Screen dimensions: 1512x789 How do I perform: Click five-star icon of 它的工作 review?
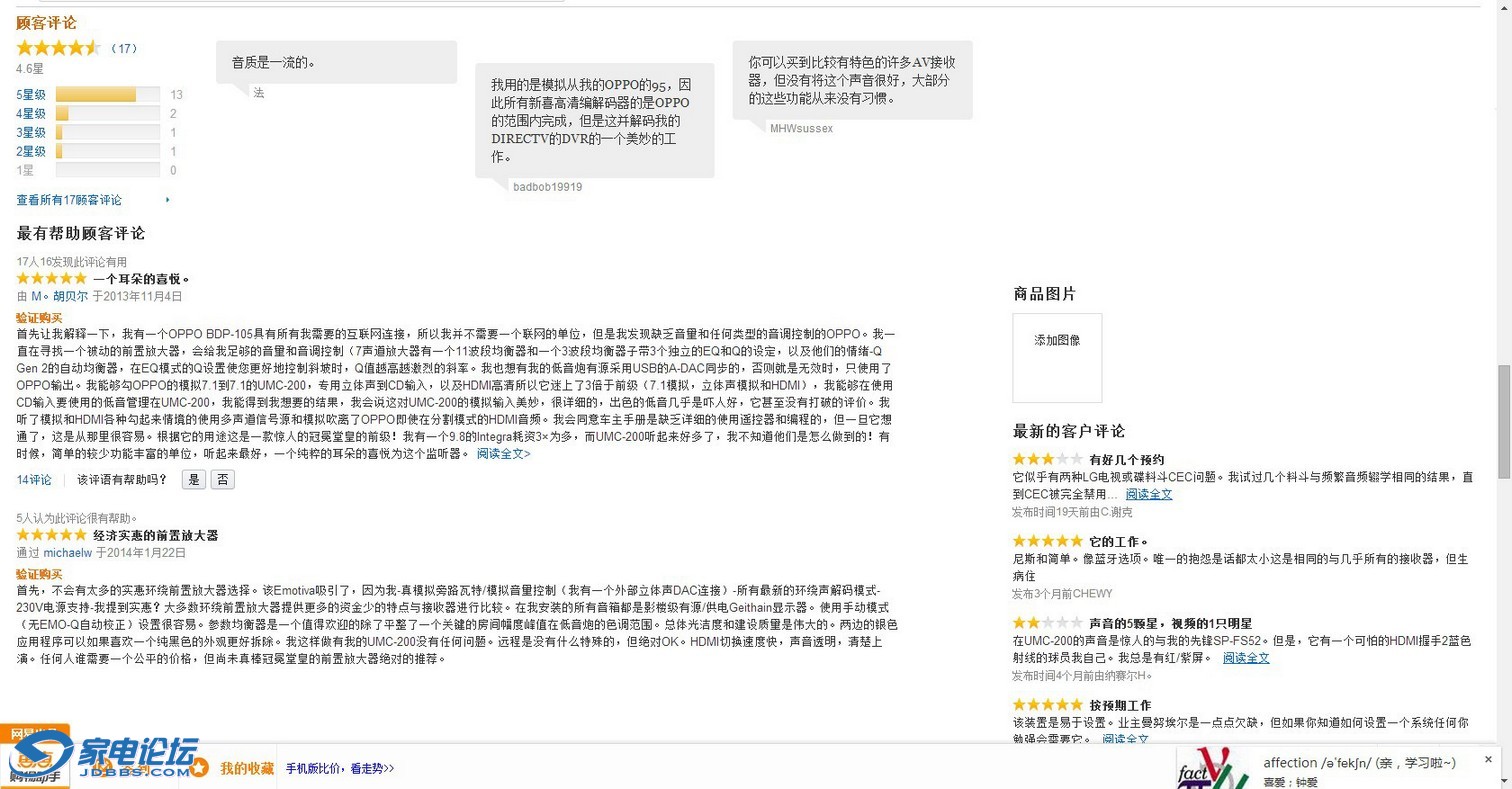tap(1048, 540)
